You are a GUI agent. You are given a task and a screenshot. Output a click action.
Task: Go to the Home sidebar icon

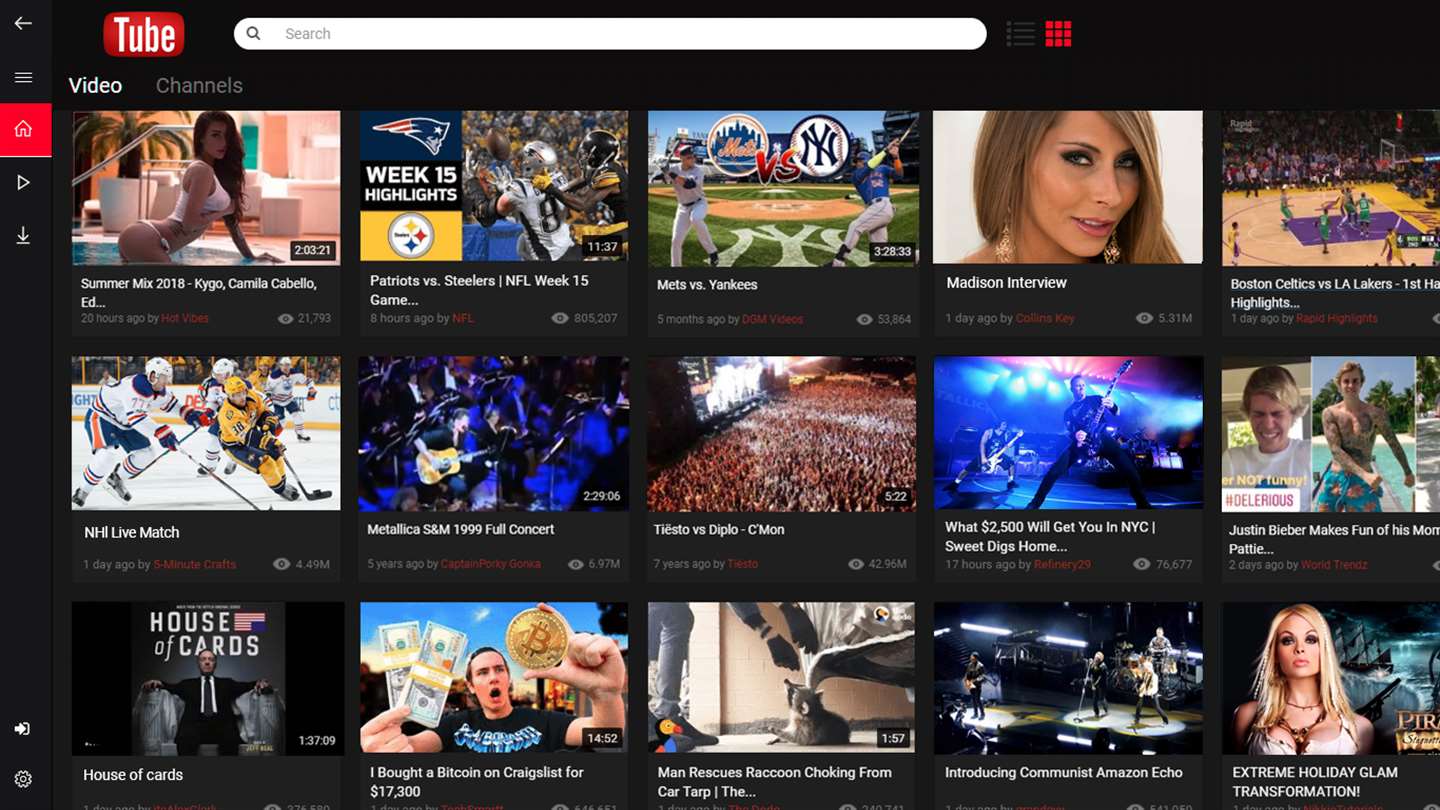(x=25, y=129)
